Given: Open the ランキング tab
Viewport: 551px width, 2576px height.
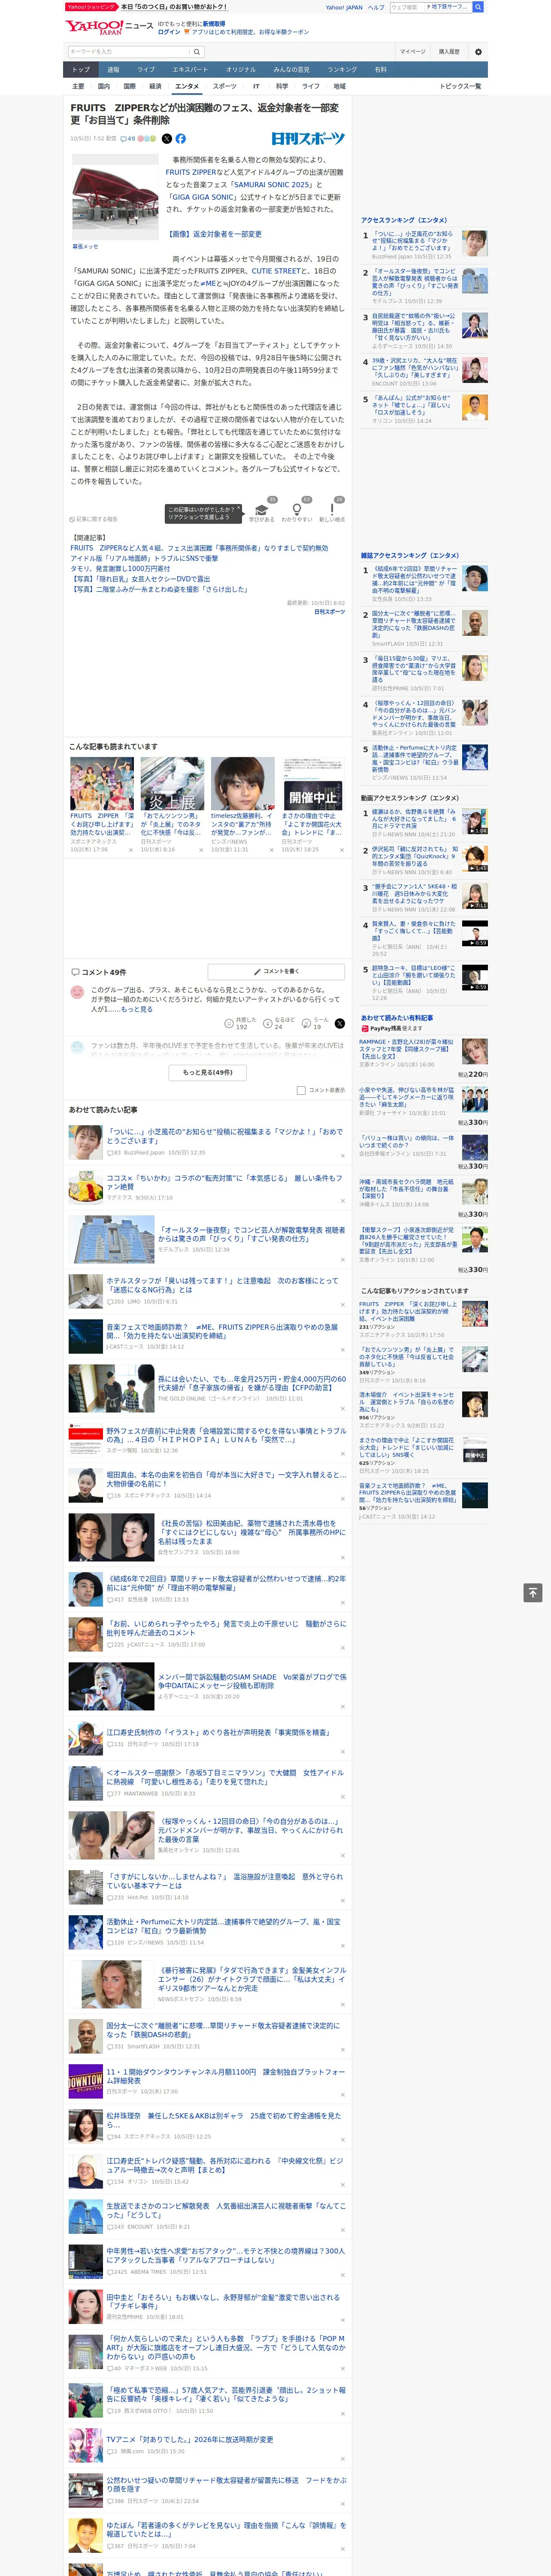Looking at the screenshot, I should pos(342,70).
